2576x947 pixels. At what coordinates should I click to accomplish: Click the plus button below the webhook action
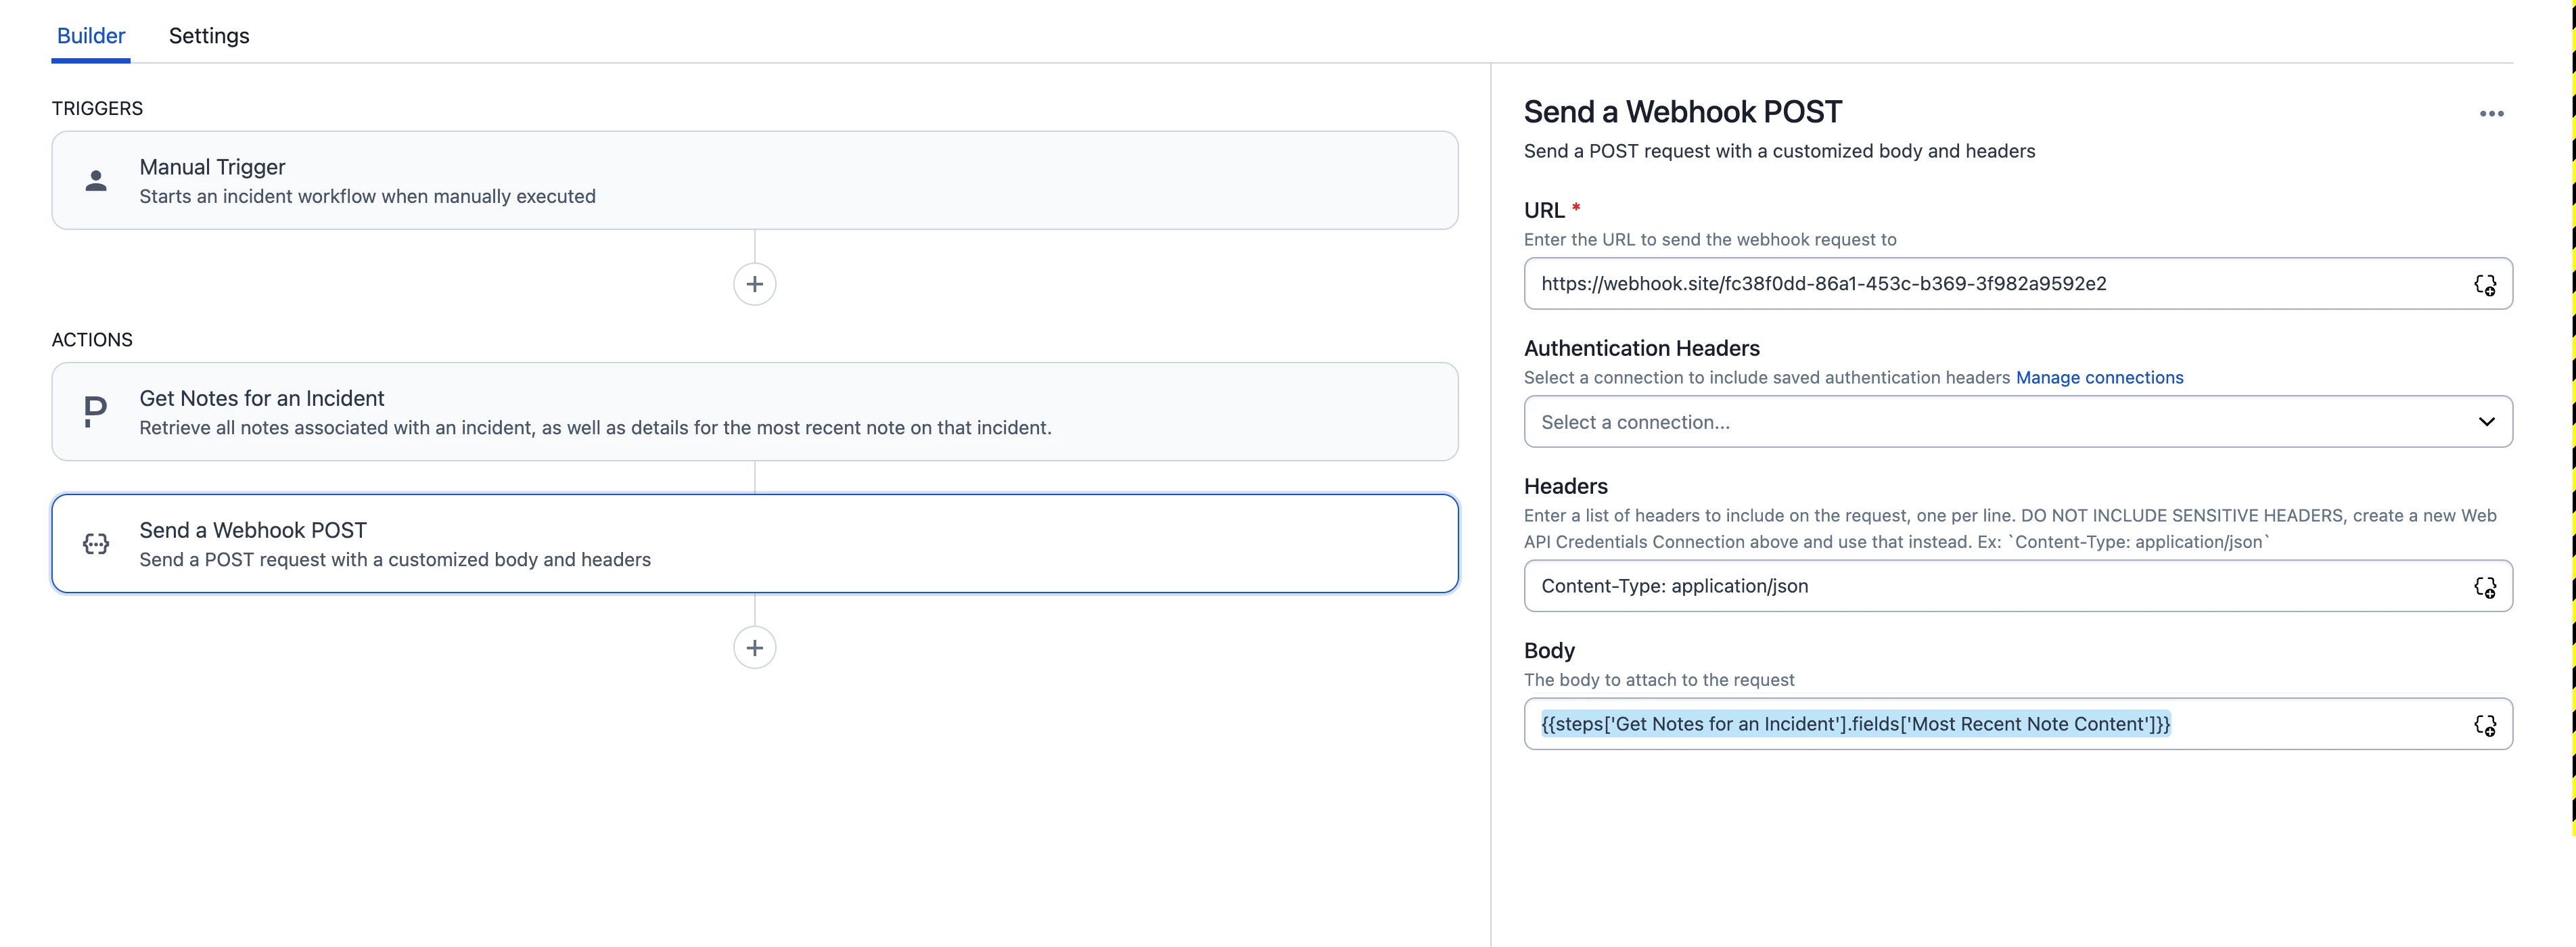[x=754, y=648]
